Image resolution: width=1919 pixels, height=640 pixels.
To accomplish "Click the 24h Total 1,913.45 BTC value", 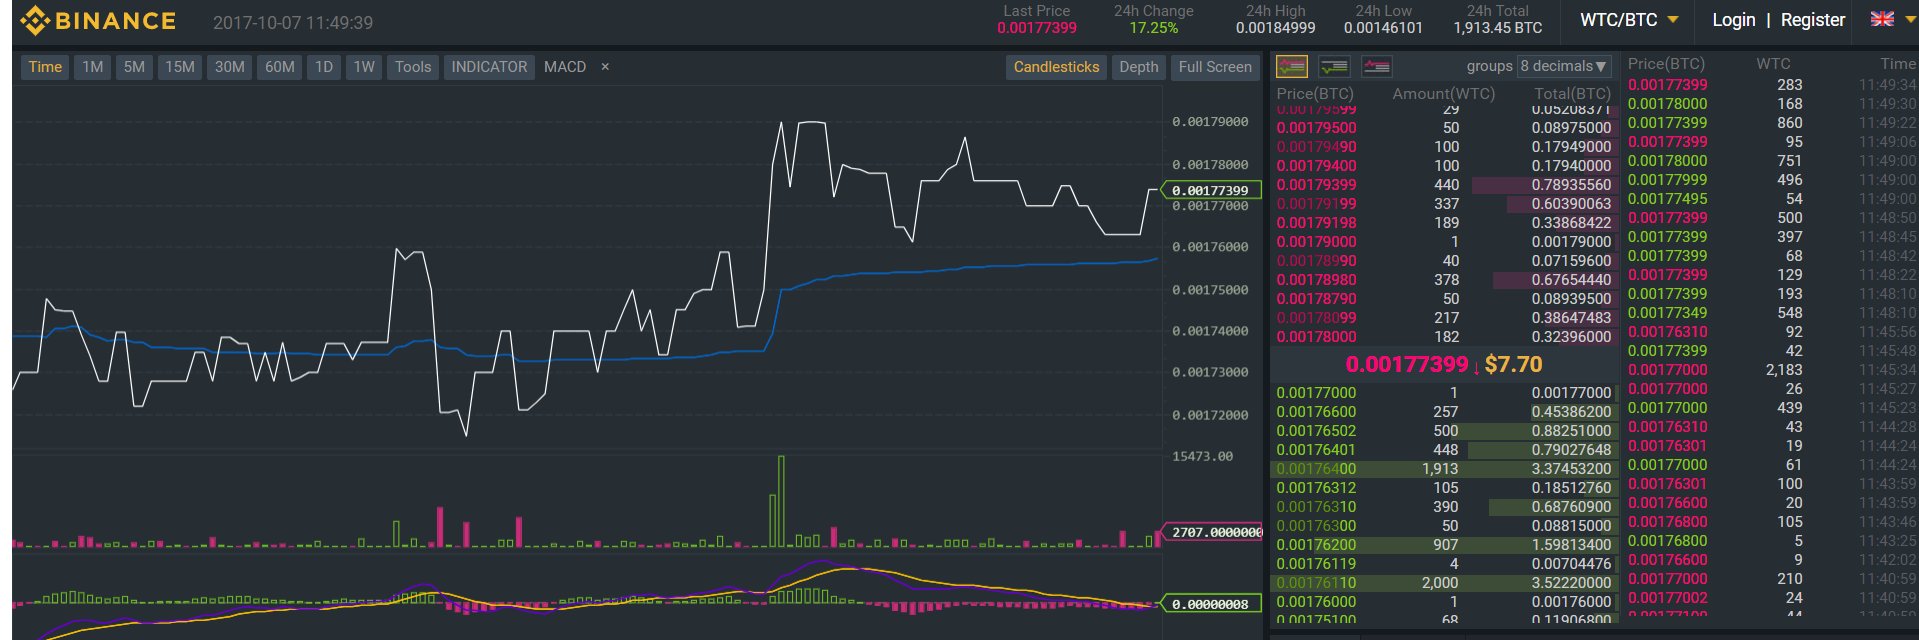I will (1497, 28).
